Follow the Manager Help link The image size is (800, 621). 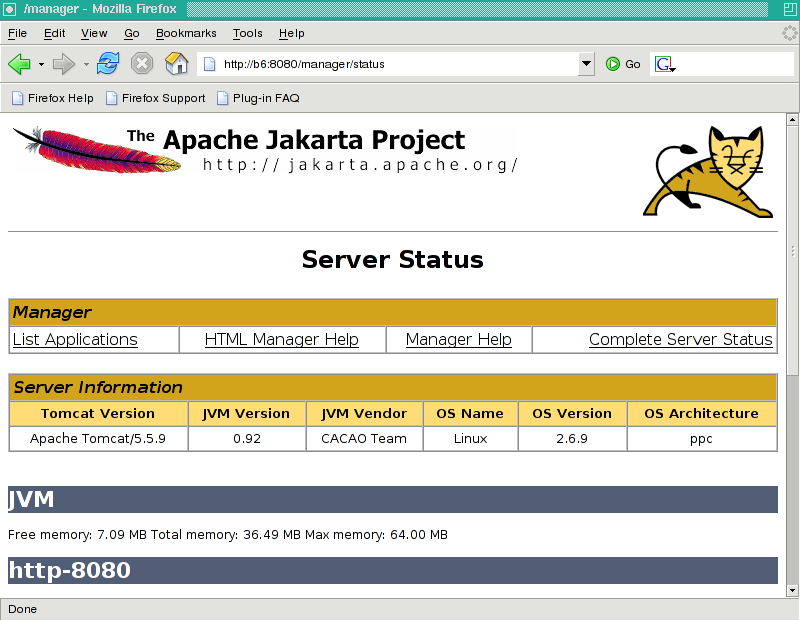click(x=459, y=339)
